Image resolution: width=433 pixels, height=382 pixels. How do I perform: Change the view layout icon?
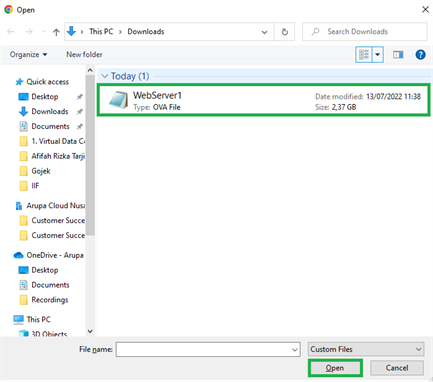(x=364, y=55)
